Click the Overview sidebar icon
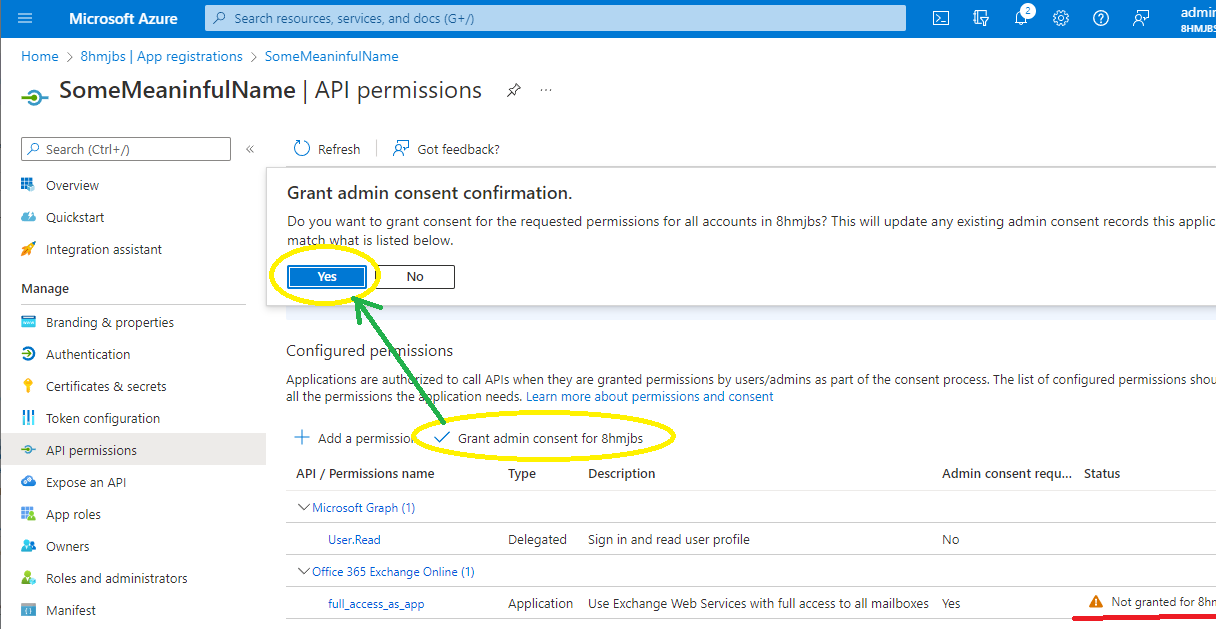Viewport: 1216px width, 629px height. (28, 185)
